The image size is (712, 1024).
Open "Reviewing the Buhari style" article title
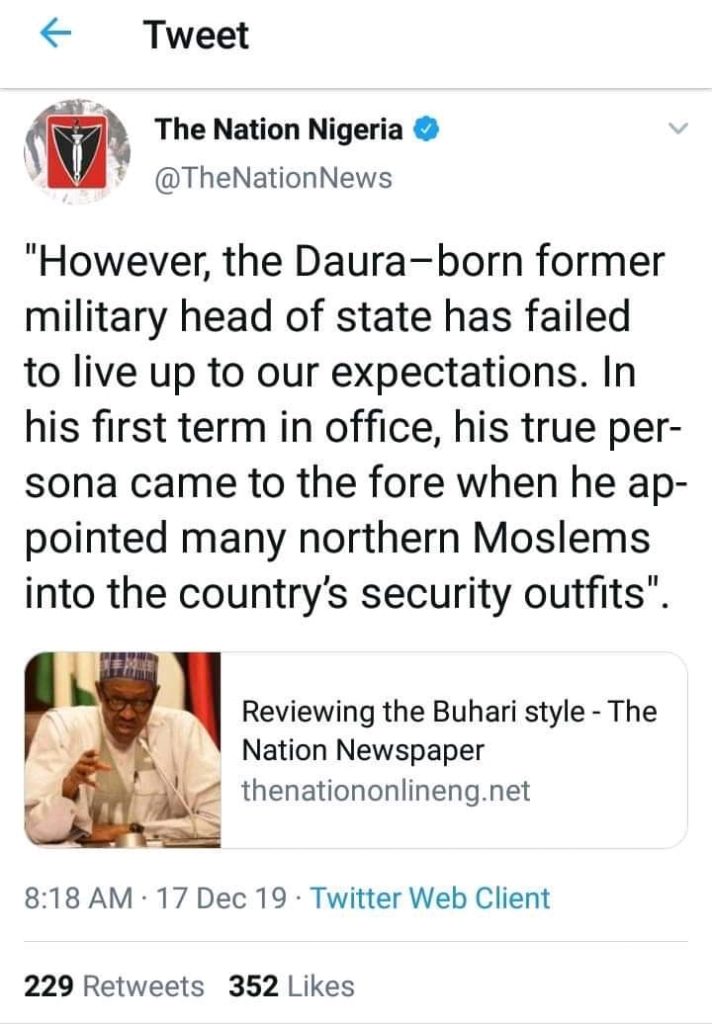(x=447, y=713)
